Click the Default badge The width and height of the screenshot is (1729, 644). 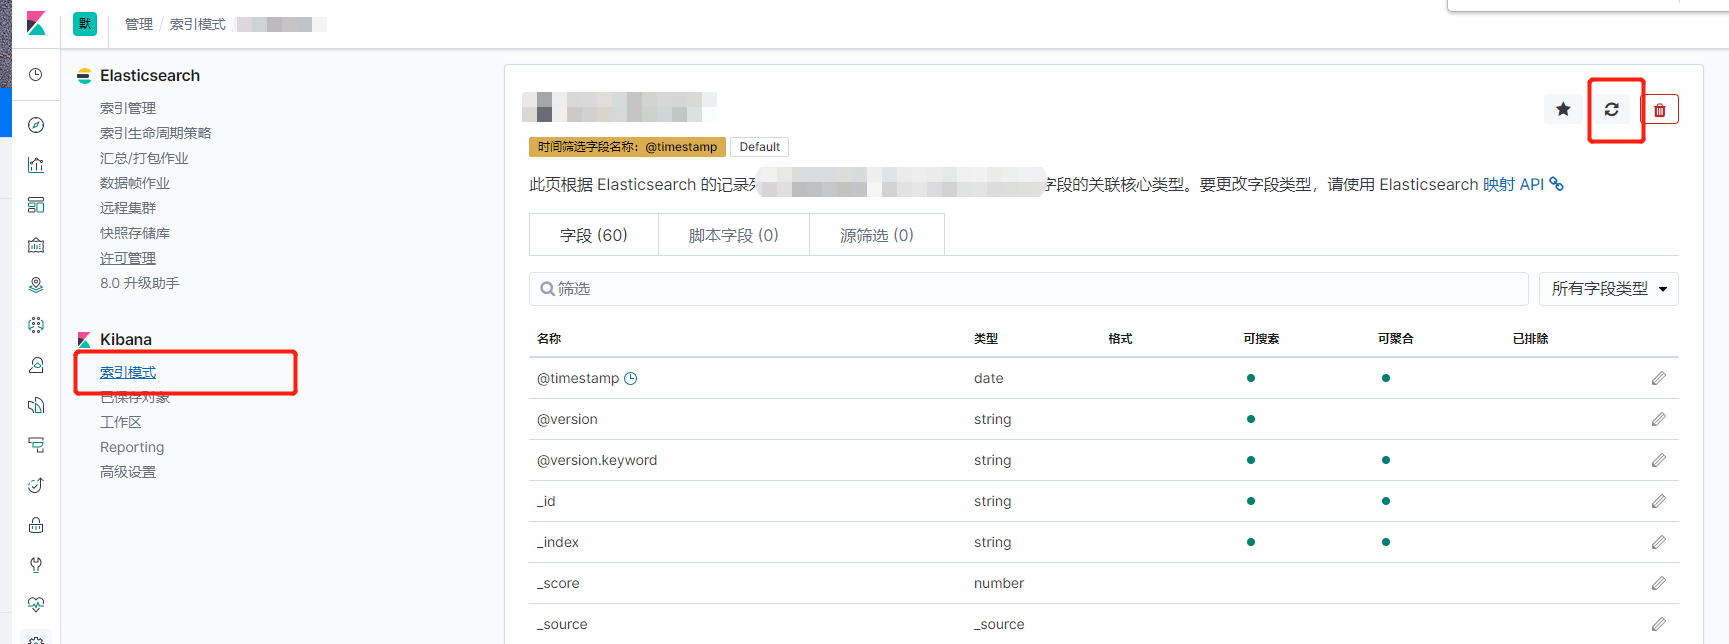click(760, 147)
